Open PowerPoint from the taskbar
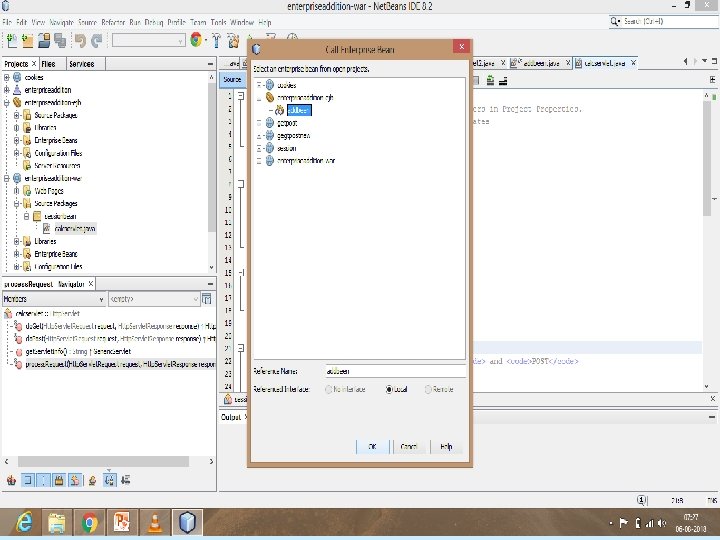This screenshot has height=540, width=720. click(x=122, y=523)
